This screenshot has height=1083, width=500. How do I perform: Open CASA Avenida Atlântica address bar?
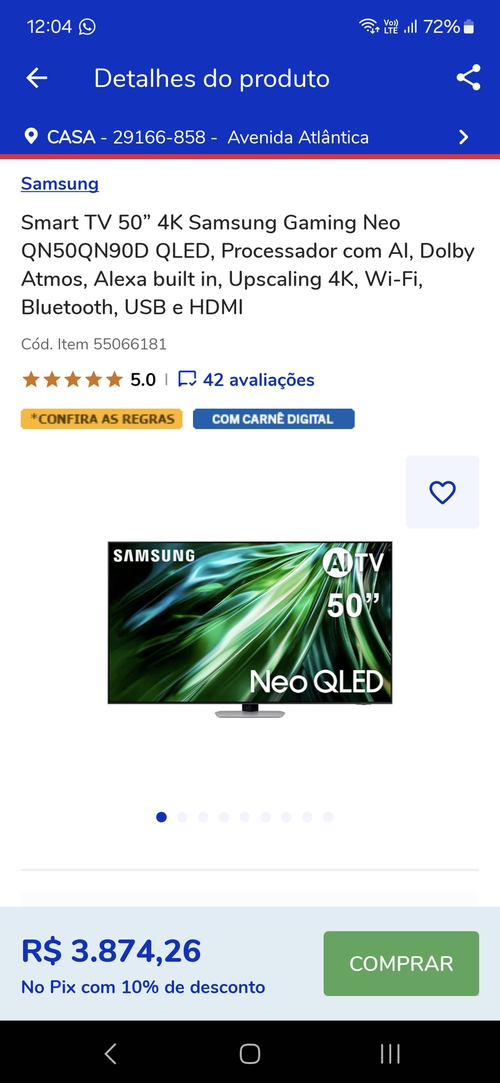(250, 137)
